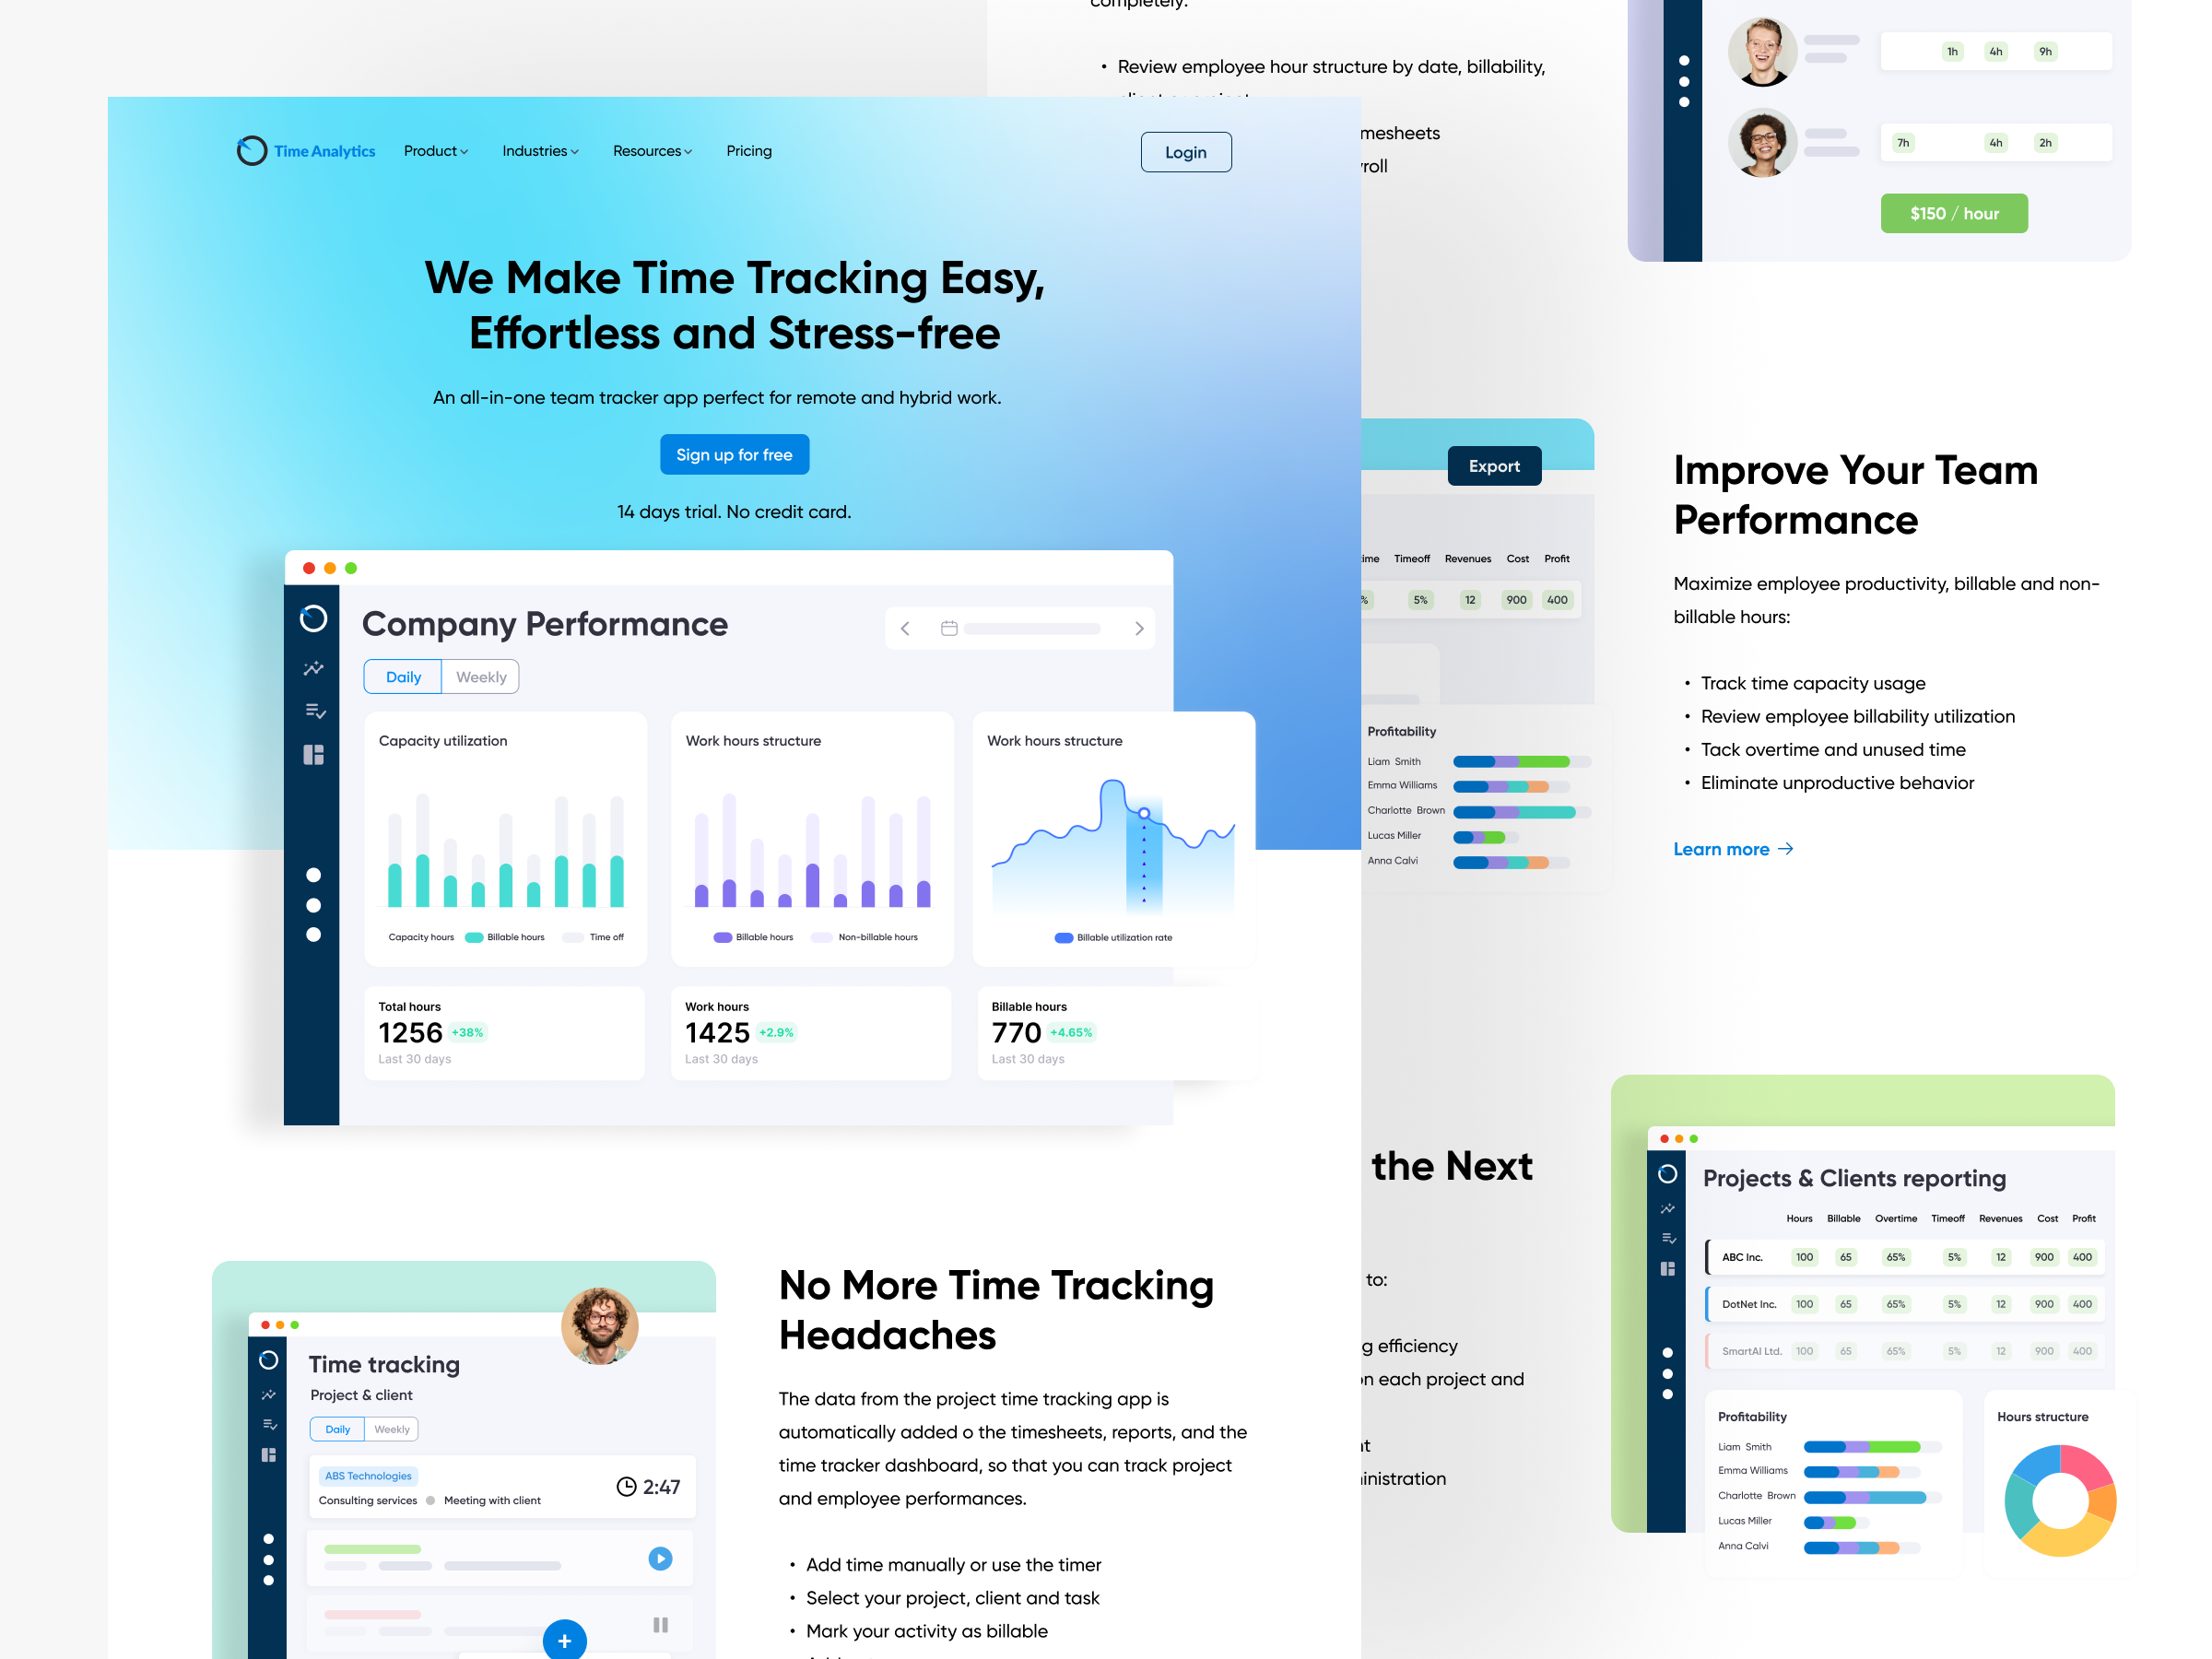Click the Sign up for free button
This screenshot has height=1659, width=2212.
[x=734, y=454]
